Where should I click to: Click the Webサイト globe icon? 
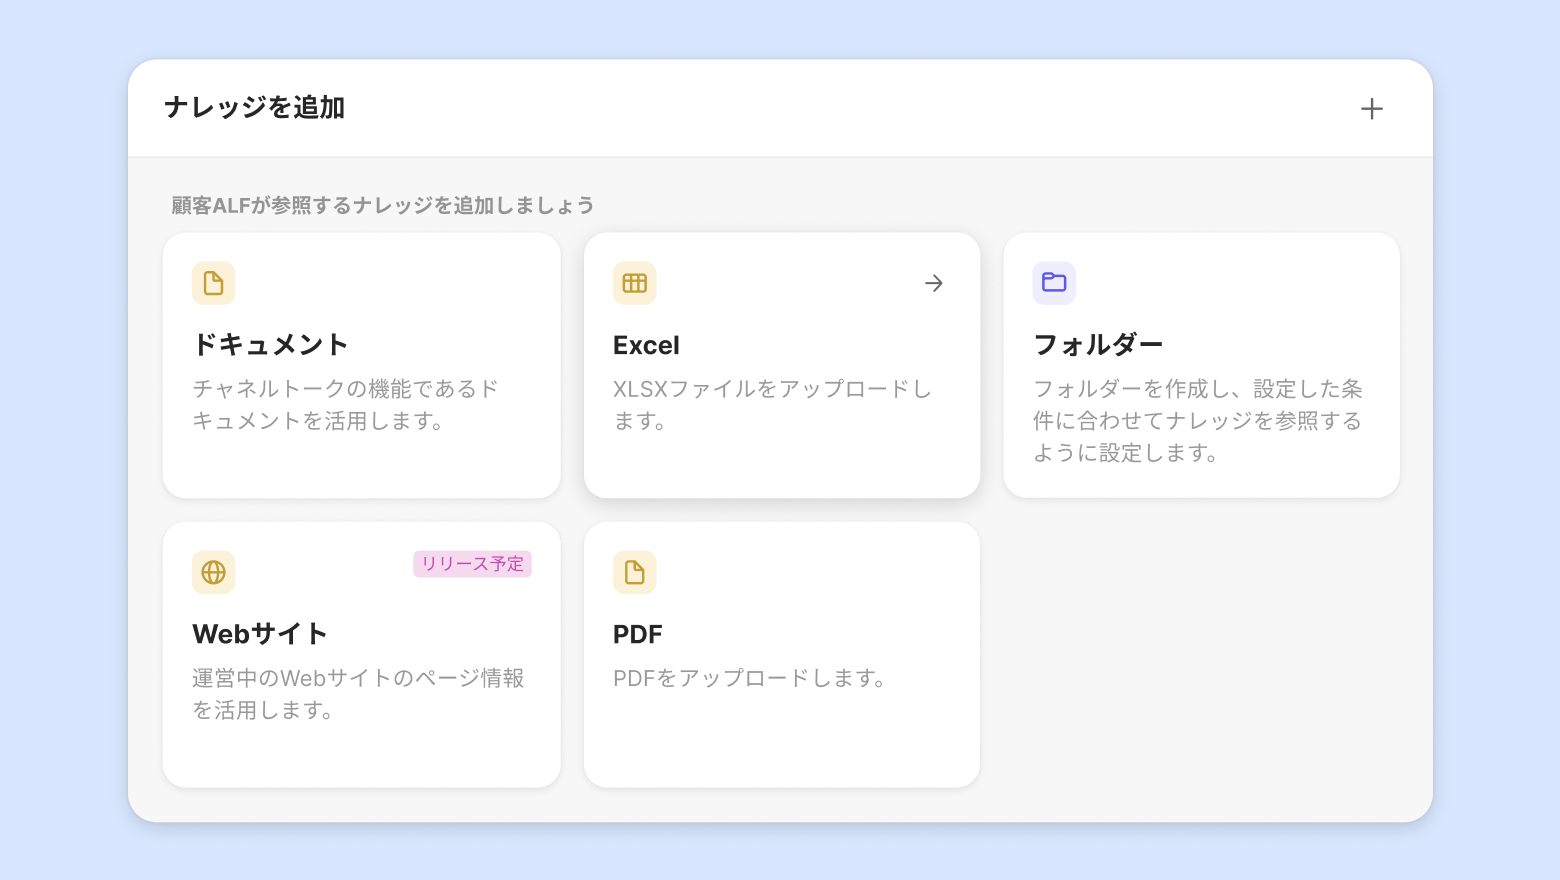[213, 572]
